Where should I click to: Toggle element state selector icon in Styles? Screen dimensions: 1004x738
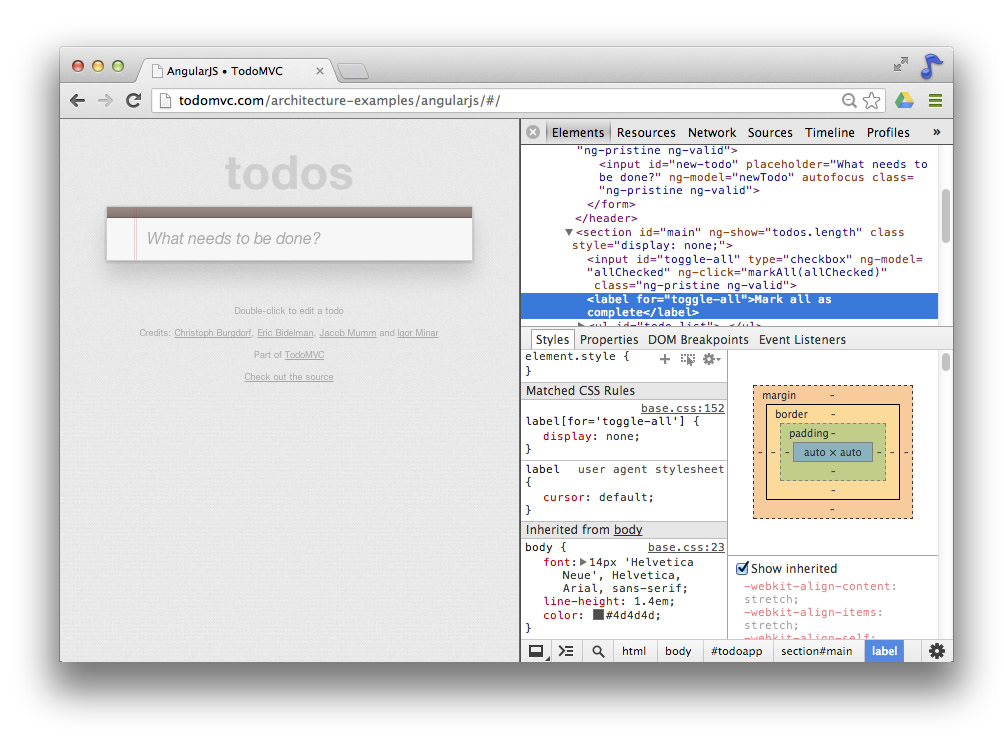coord(687,359)
